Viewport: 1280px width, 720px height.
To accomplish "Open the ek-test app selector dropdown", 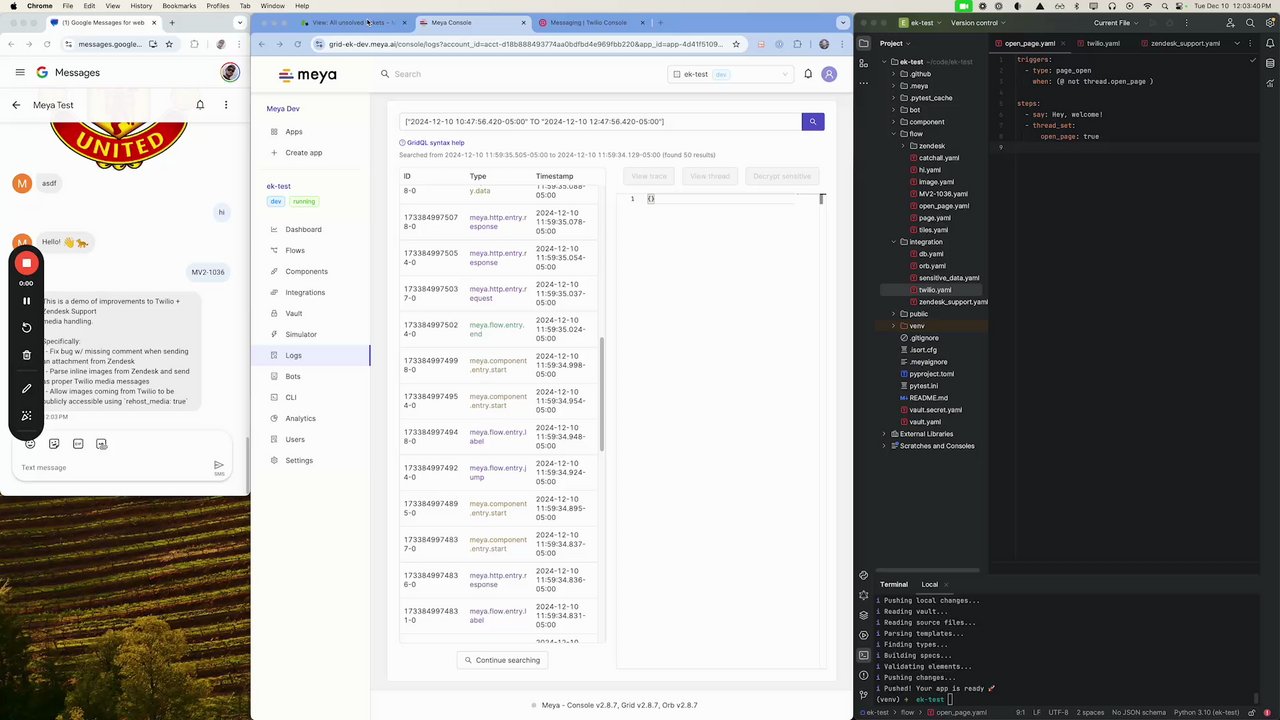I will [730, 74].
